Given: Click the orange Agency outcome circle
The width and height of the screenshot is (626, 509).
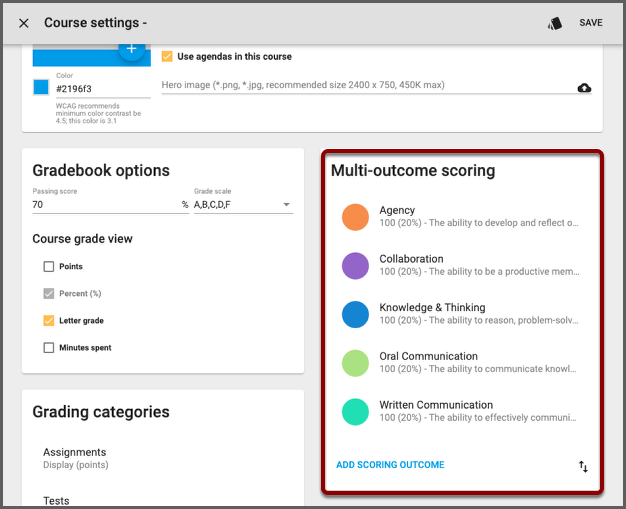Looking at the screenshot, I should pos(355,217).
